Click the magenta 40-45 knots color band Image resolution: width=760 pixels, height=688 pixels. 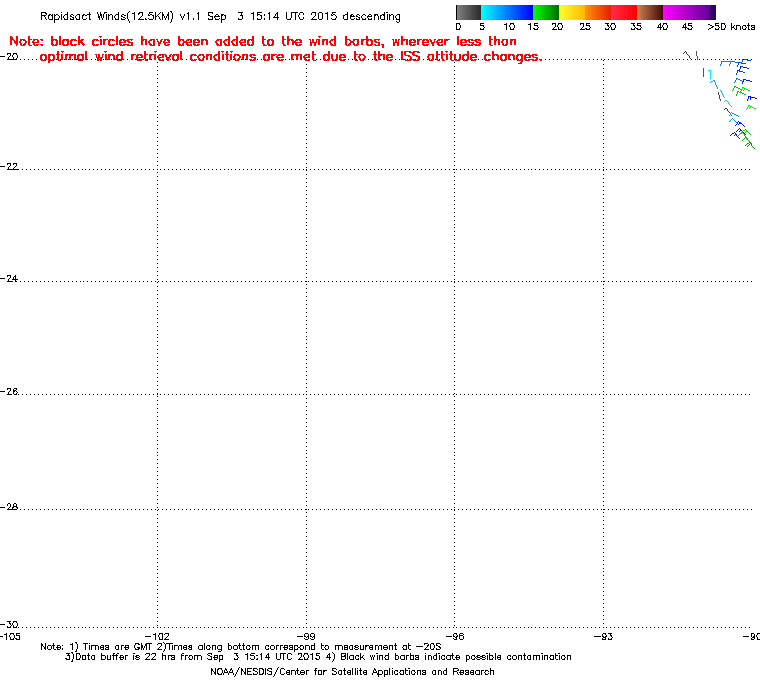pos(676,12)
